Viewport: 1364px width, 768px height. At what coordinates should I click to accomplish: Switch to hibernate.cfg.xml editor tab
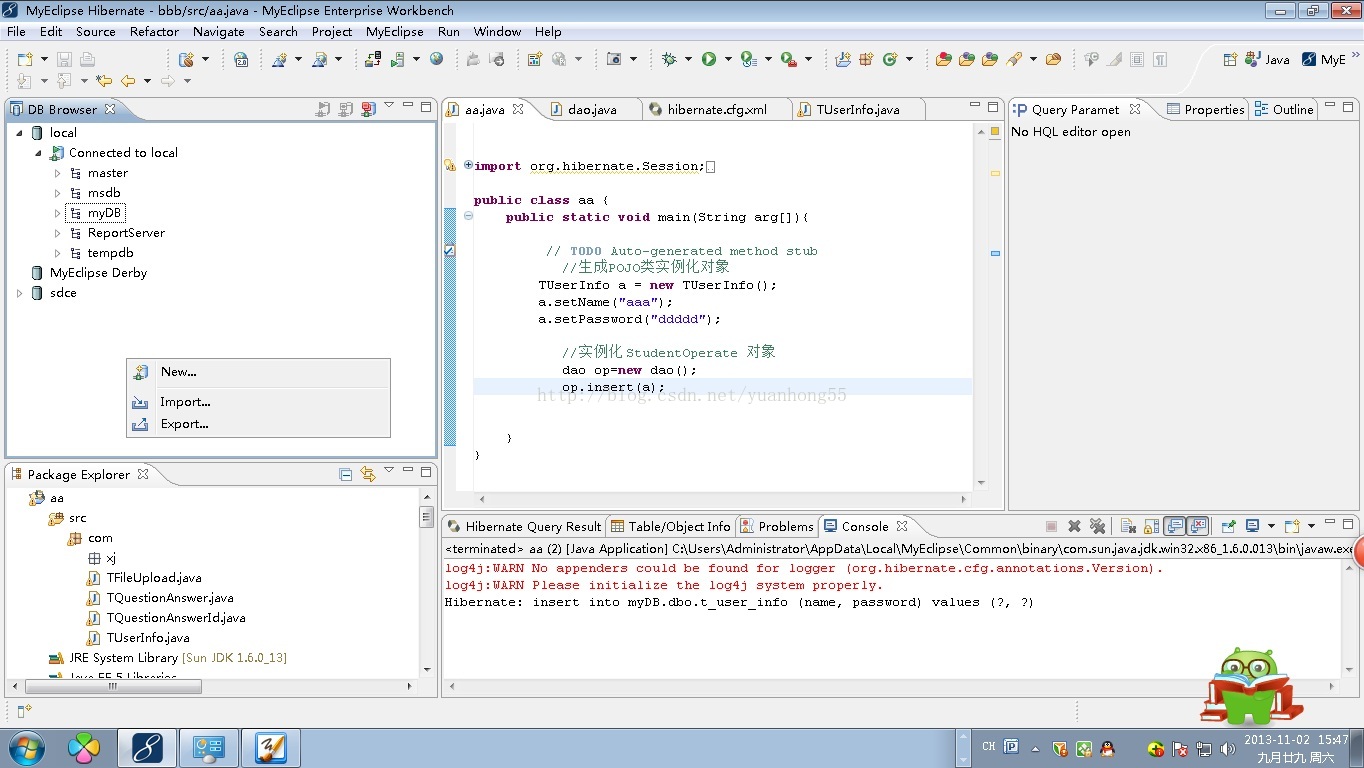click(x=717, y=109)
